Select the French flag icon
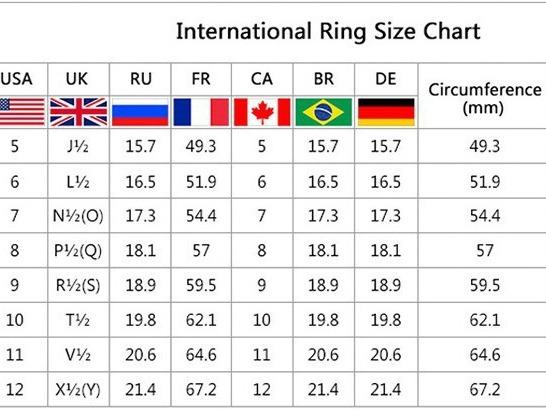 click(x=201, y=112)
